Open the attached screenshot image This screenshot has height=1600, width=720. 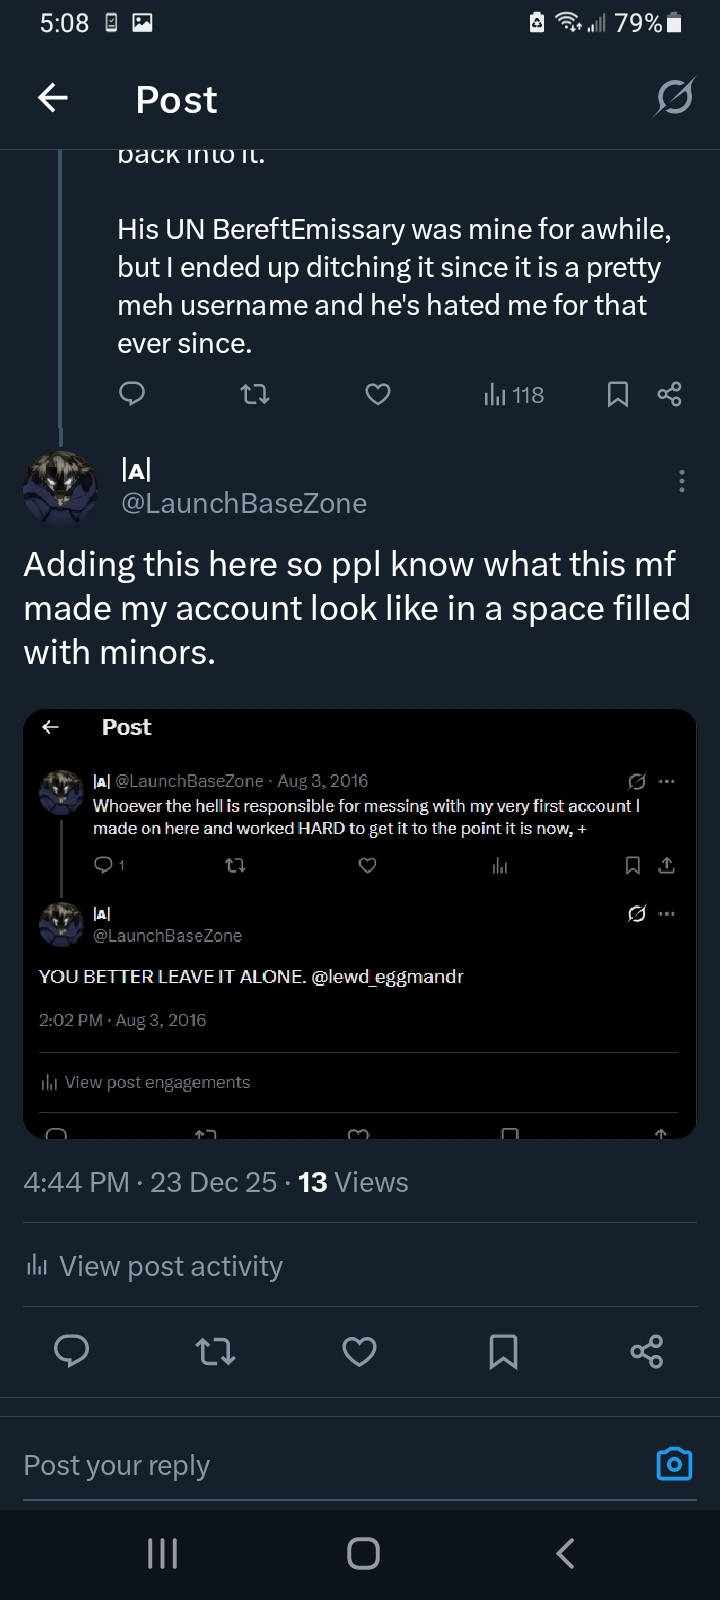(x=360, y=923)
